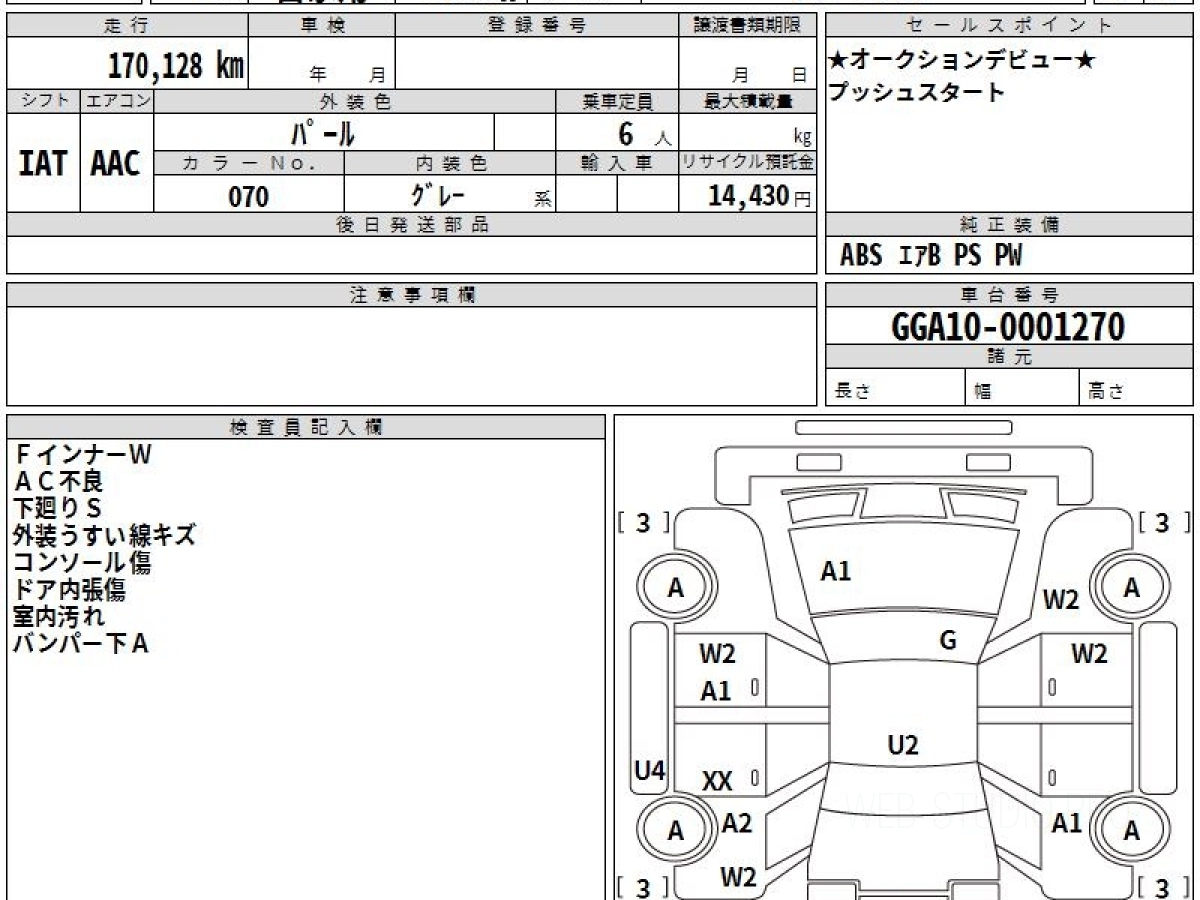Click the カラーNo. header
The image size is (1200, 900).
click(x=249, y=163)
